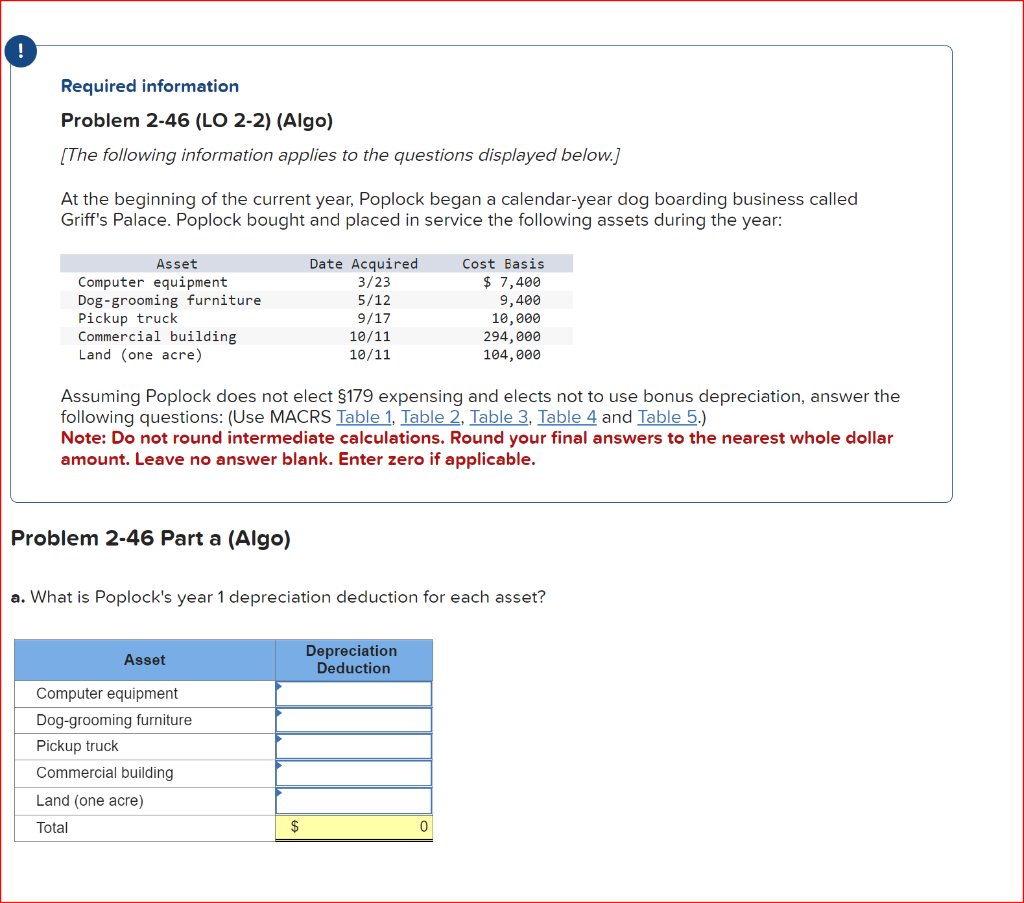Select the Commercial building deduction field
Screen dimensions: 1024x903
(355, 773)
